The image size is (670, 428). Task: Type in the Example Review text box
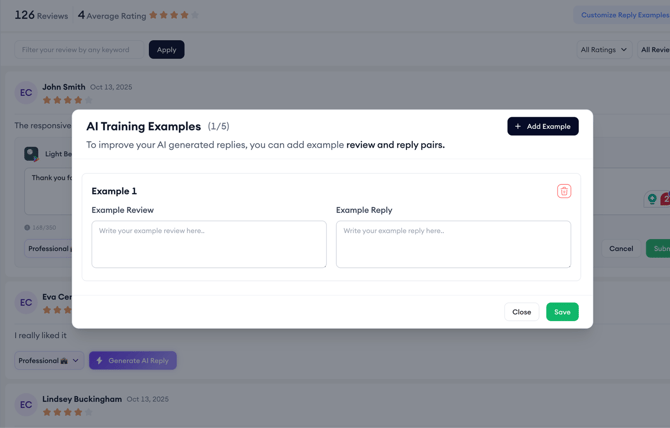tap(209, 244)
